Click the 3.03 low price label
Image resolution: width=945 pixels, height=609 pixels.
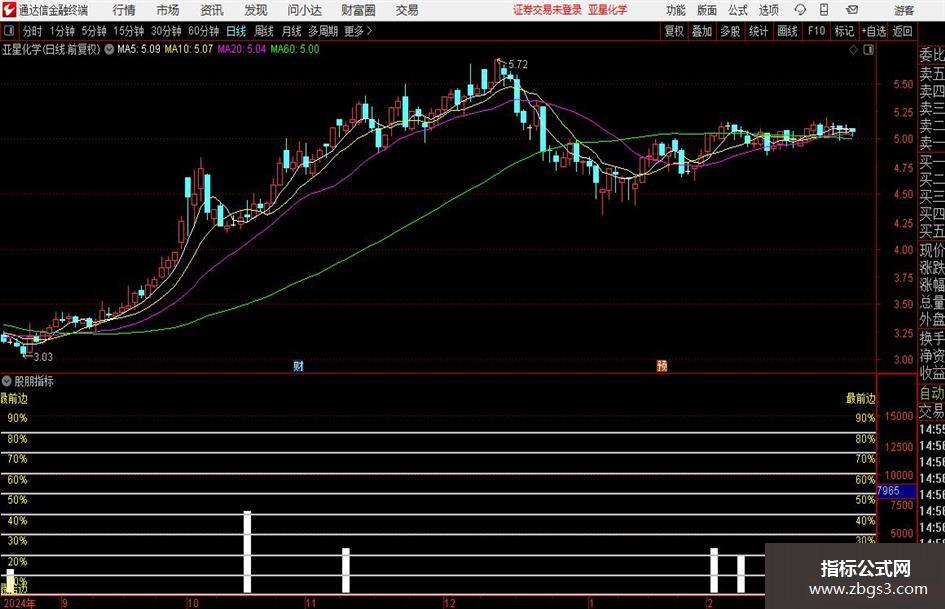coord(43,357)
